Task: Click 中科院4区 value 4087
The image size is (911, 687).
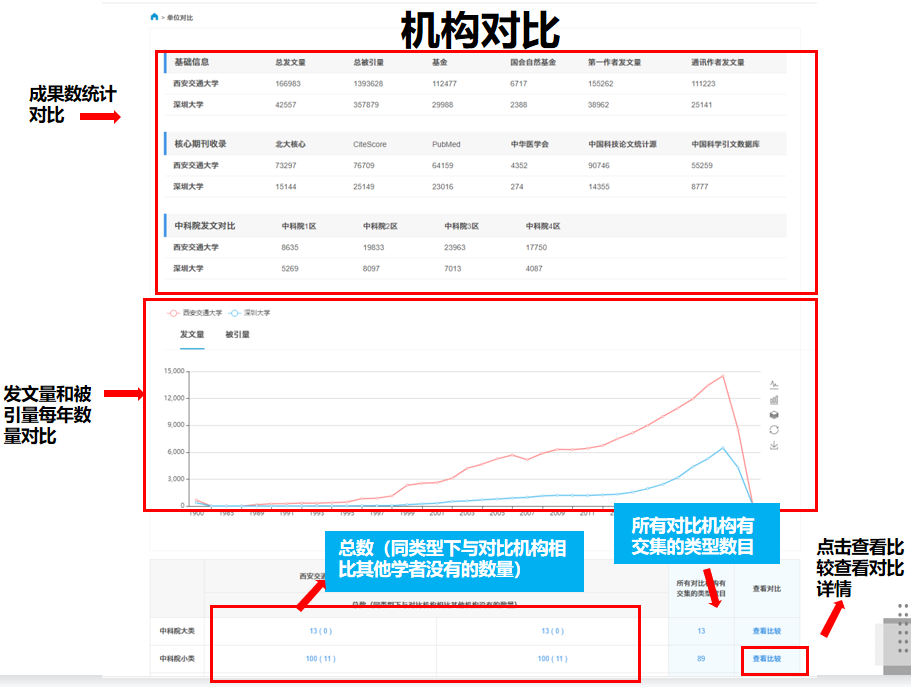Action: click(534, 269)
